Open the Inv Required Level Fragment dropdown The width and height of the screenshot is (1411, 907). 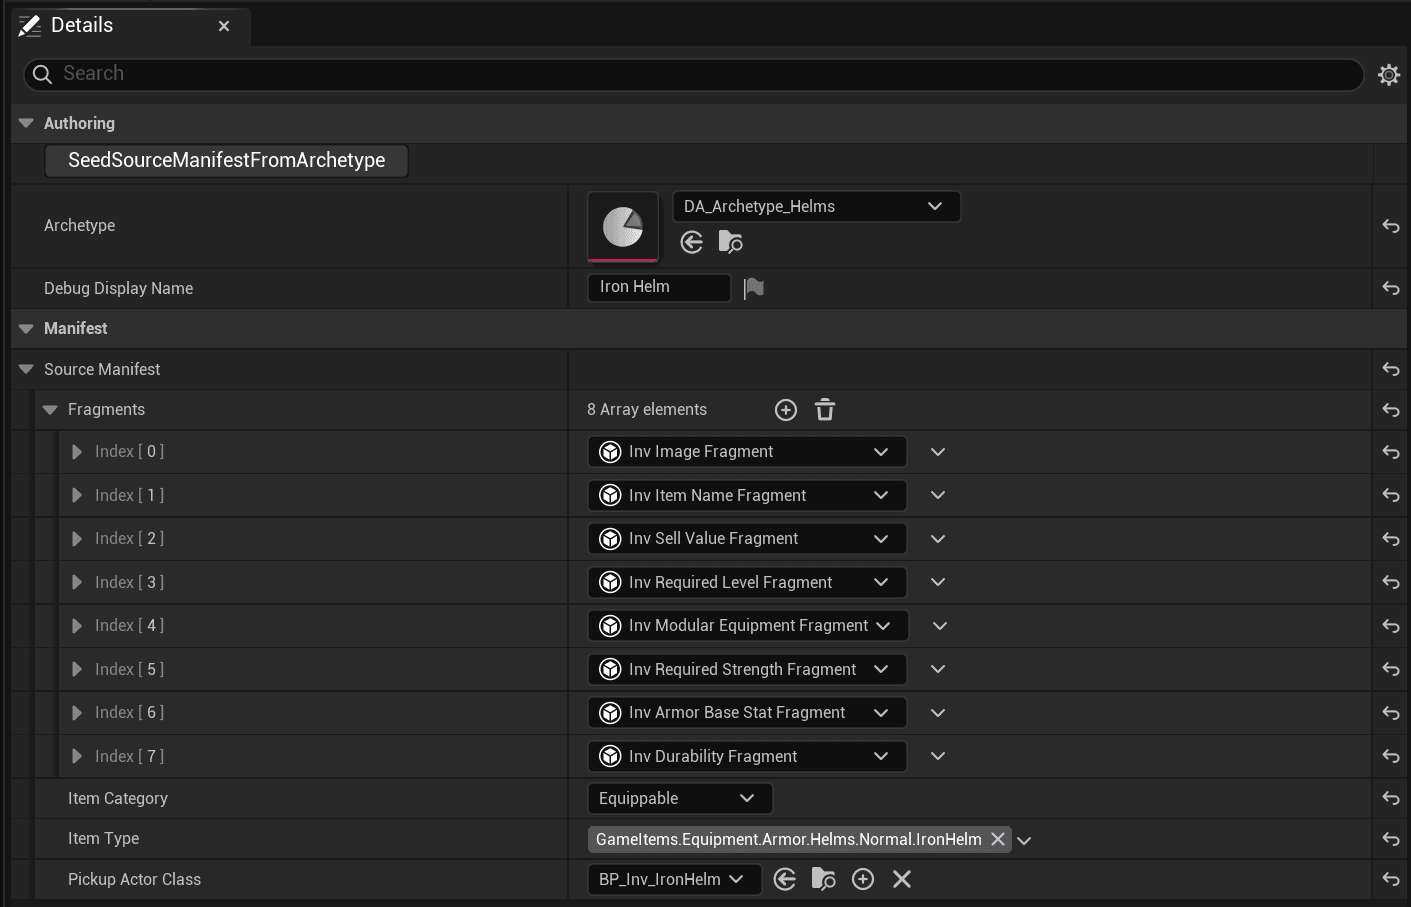(747, 582)
